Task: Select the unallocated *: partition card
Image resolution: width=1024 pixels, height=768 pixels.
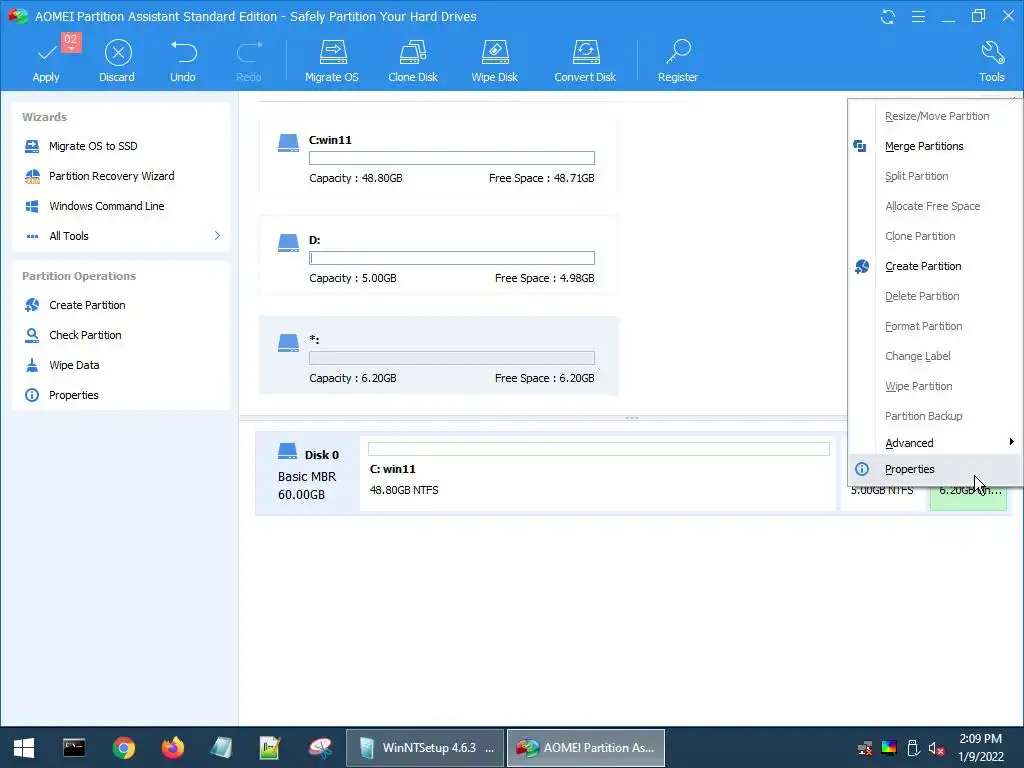Action: tap(438, 355)
